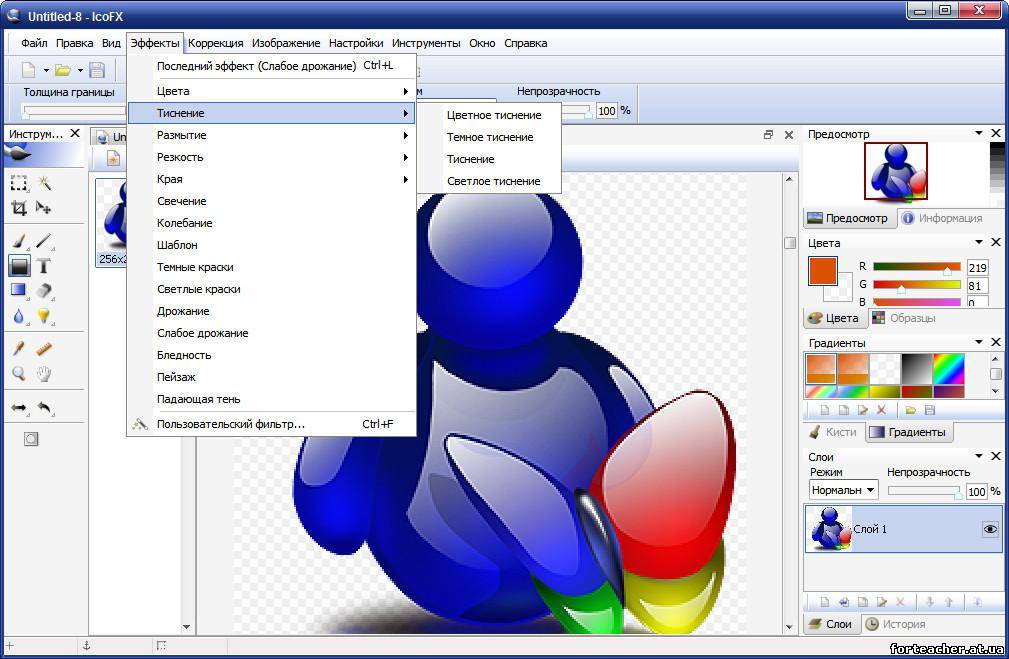The width and height of the screenshot is (1009, 659).
Task: Select the line drawing tool
Action: (44, 241)
